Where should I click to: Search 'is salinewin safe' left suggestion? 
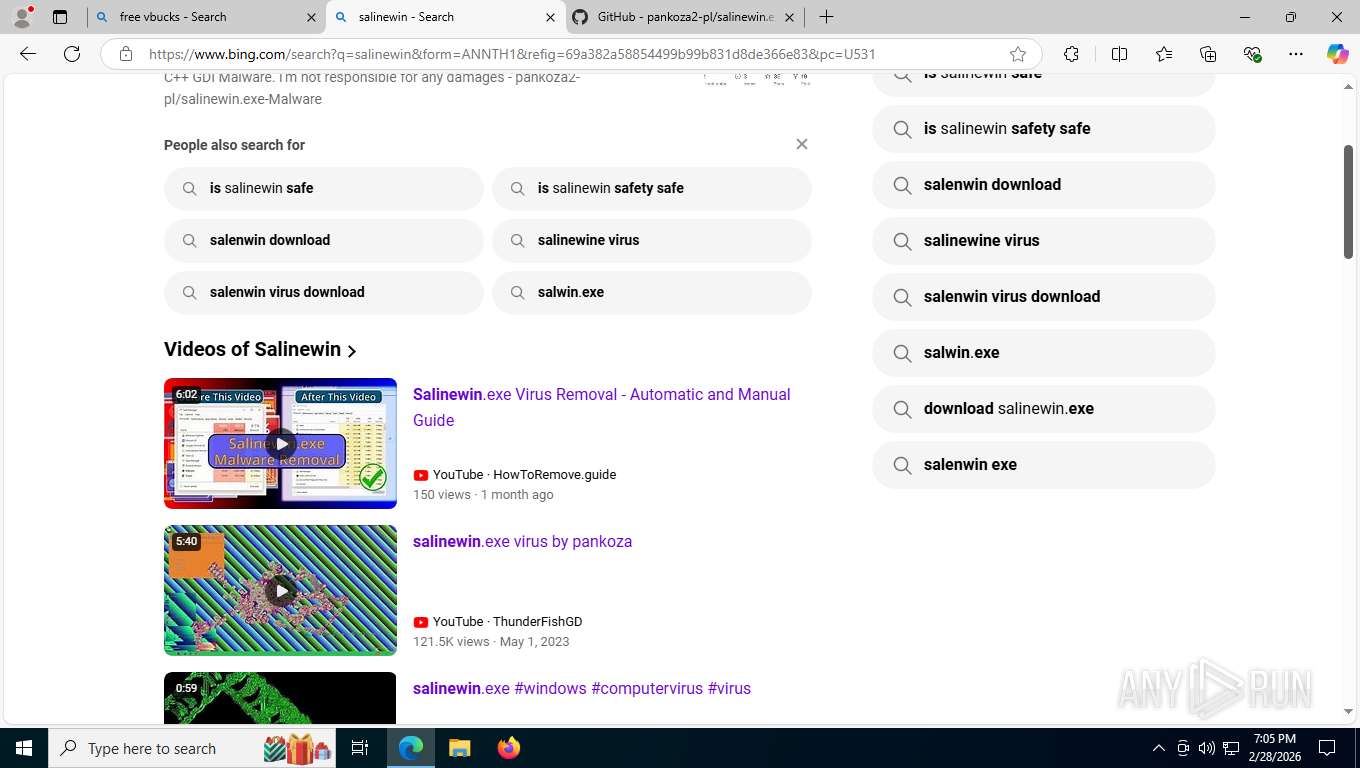point(323,188)
